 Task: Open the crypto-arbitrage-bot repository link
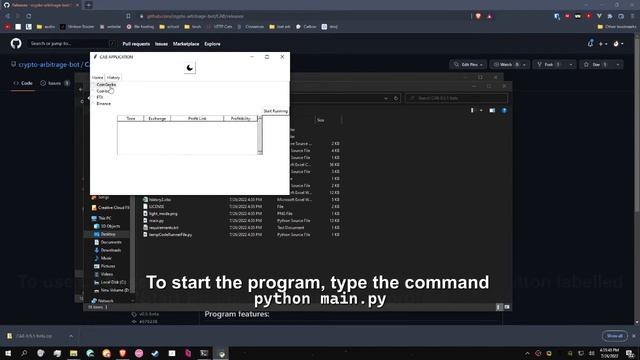pyautogui.click(x=49, y=64)
